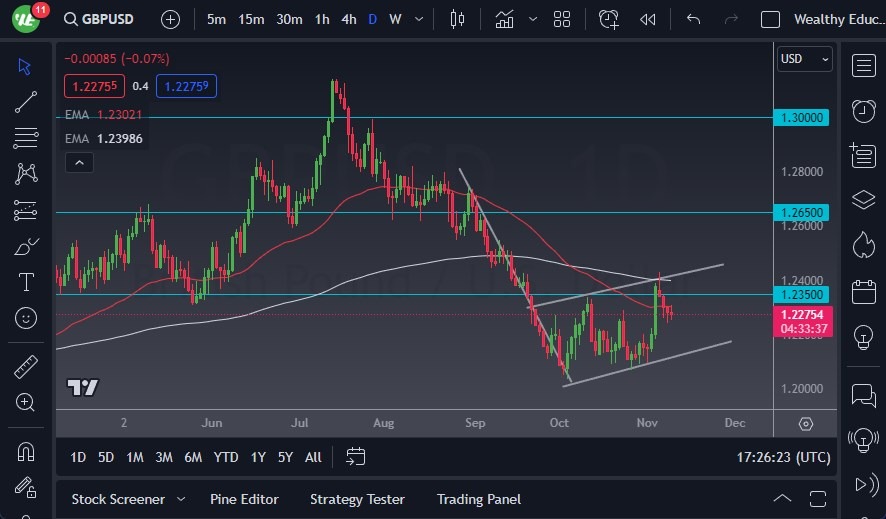This screenshot has height=519, width=886.
Task: Switch to the Pine Editor tab
Action: (244, 499)
